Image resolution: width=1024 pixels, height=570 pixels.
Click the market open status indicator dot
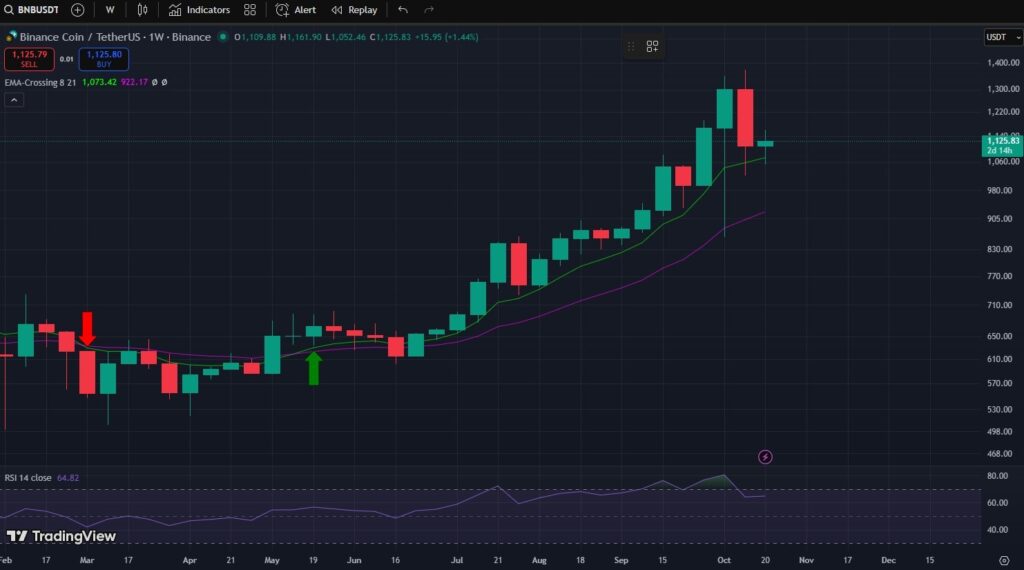point(224,38)
